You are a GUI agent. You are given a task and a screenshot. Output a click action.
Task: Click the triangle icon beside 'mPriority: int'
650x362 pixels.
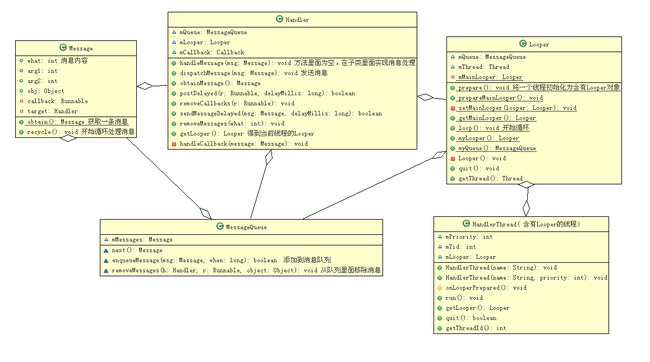[440, 237]
